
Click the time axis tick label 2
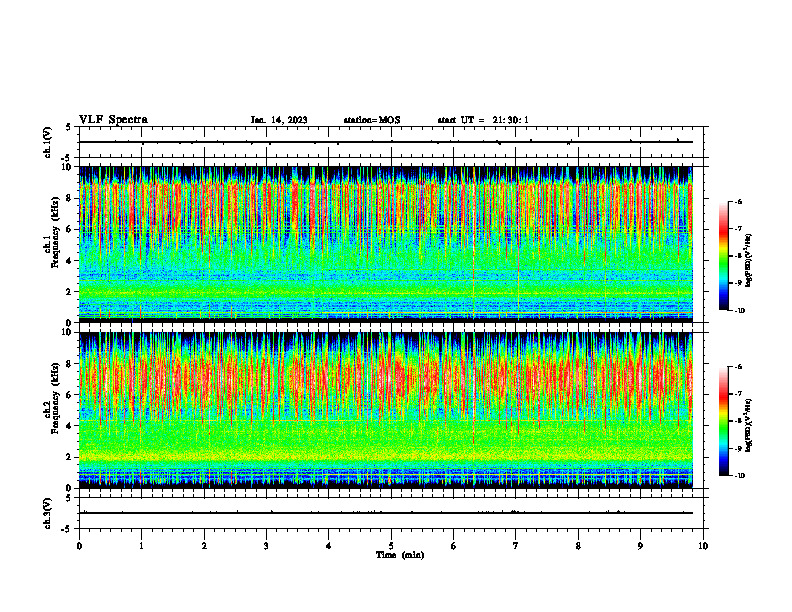tap(204, 546)
